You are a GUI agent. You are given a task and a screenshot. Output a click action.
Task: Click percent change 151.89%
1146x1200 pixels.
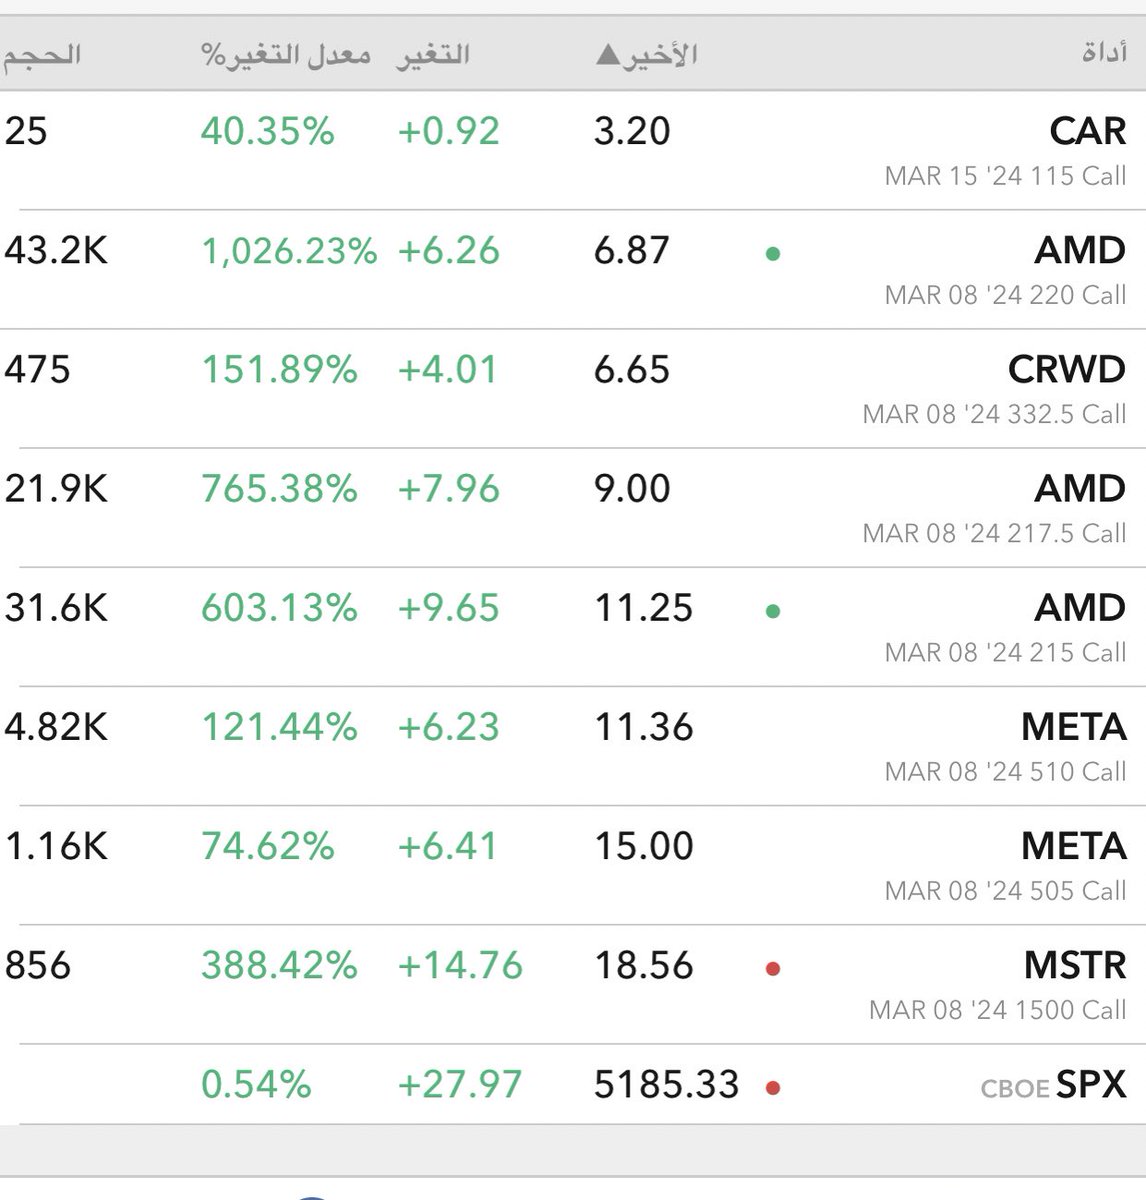click(280, 369)
